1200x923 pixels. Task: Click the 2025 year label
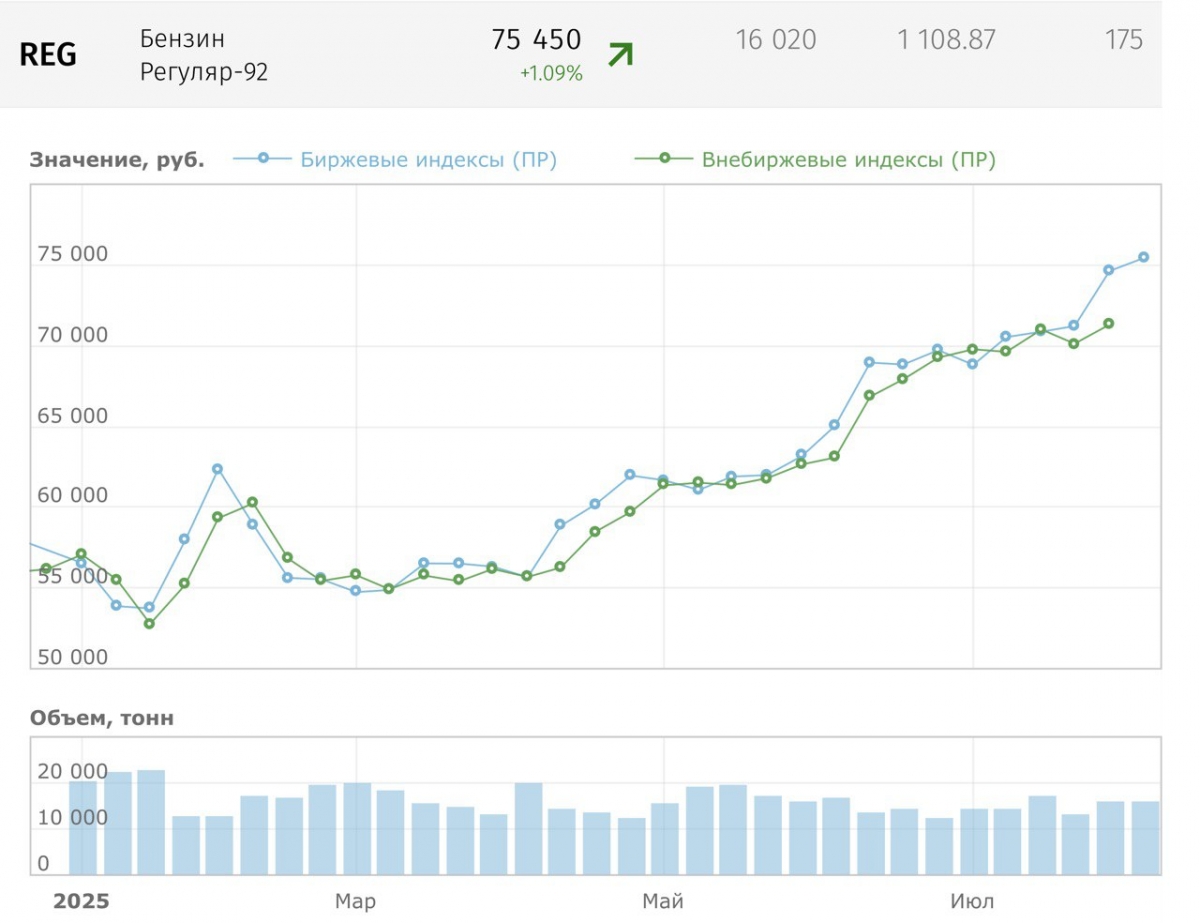click(80, 902)
